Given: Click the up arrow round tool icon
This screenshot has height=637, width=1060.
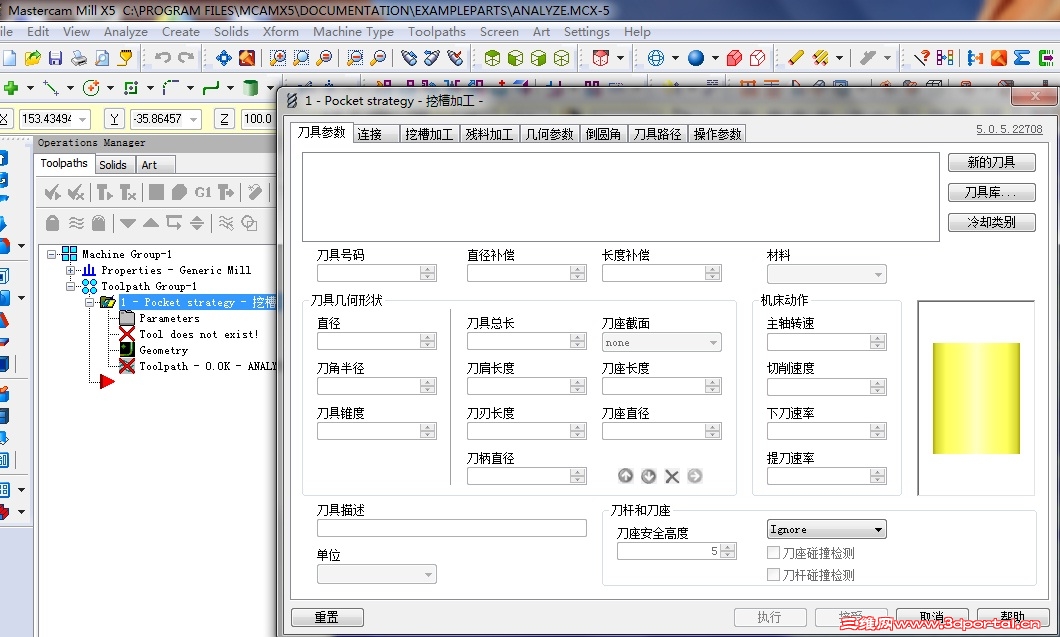Looking at the screenshot, I should coord(625,476).
